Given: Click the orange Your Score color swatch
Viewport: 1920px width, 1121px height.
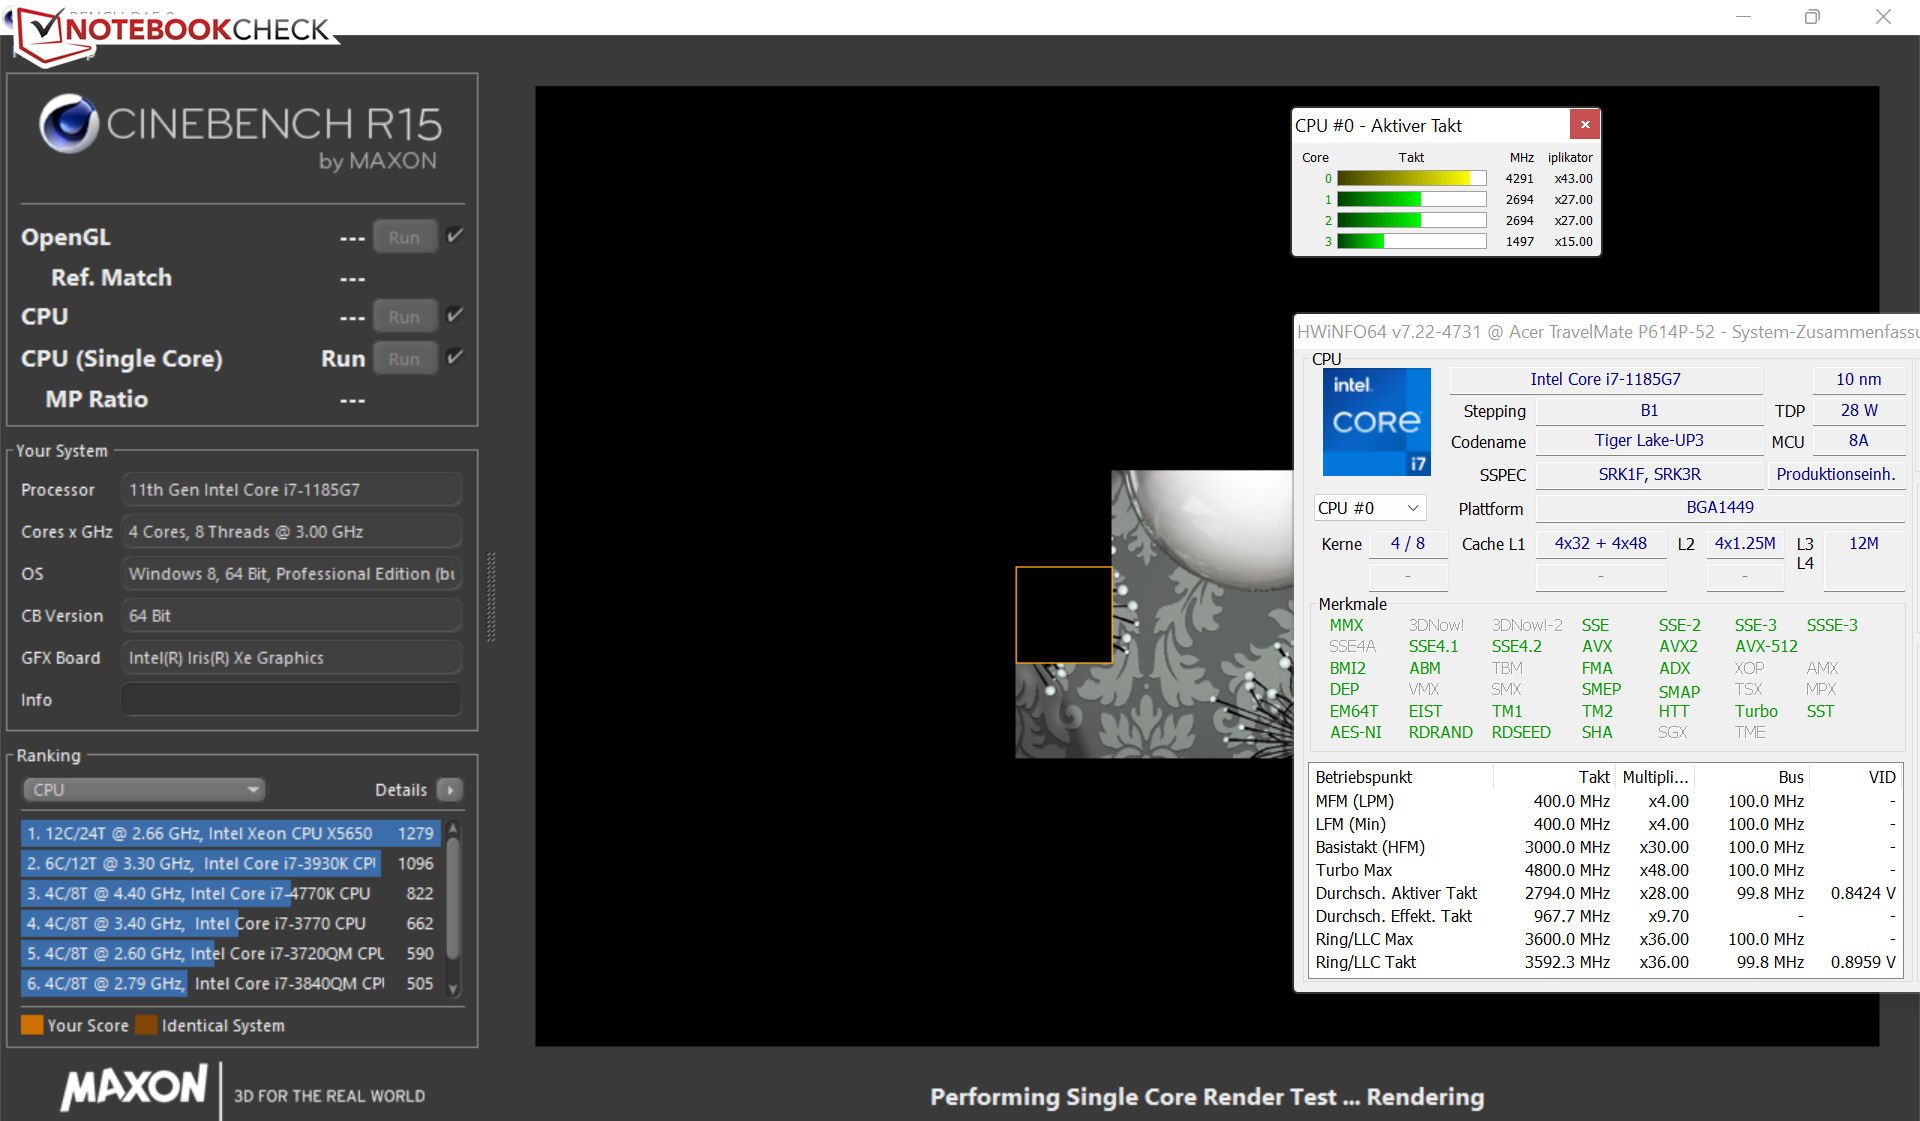Looking at the screenshot, I should [32, 1025].
